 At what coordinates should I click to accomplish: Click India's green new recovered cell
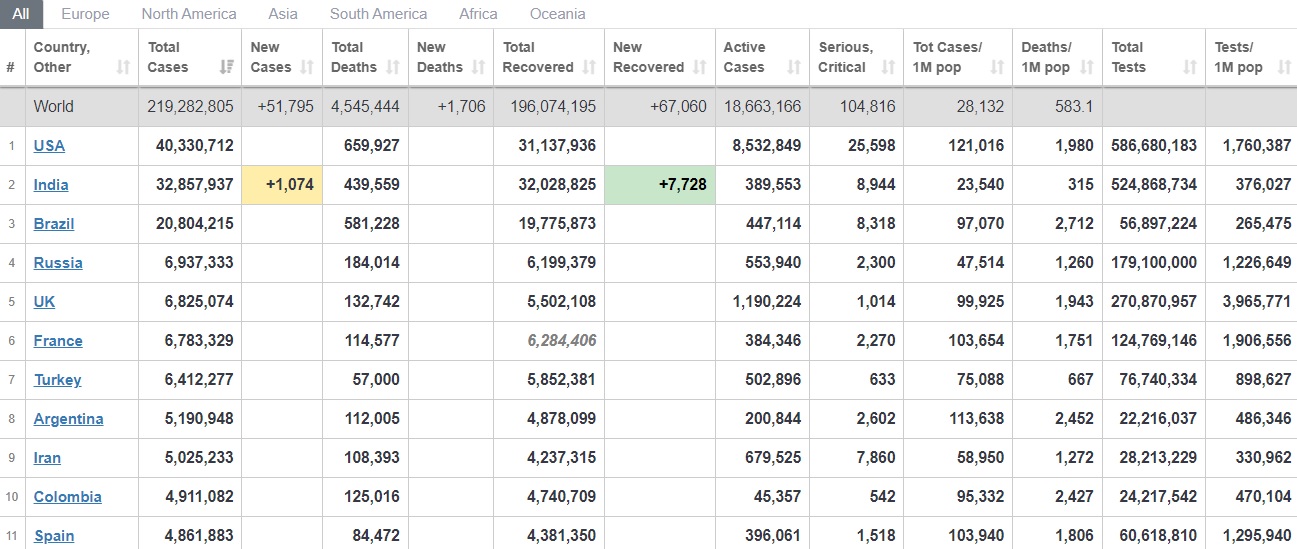tap(660, 185)
